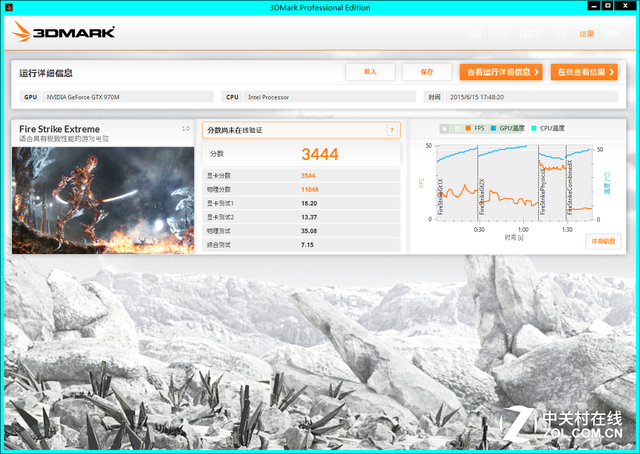
Task: Toggle the gray switch left of FPS legend
Action: (x=444, y=129)
